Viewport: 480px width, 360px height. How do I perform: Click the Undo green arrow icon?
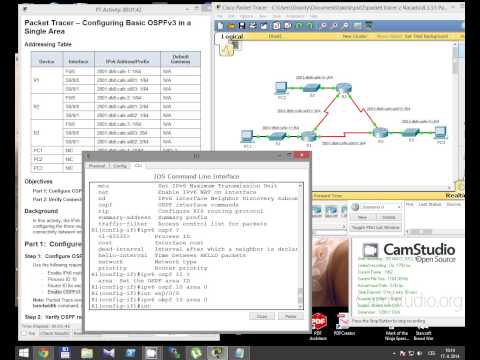(299, 26)
